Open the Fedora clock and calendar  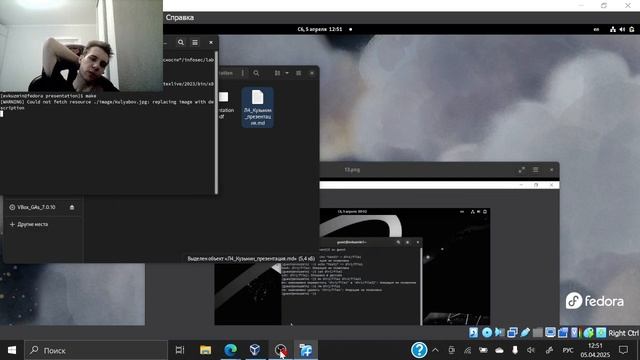pos(320,29)
